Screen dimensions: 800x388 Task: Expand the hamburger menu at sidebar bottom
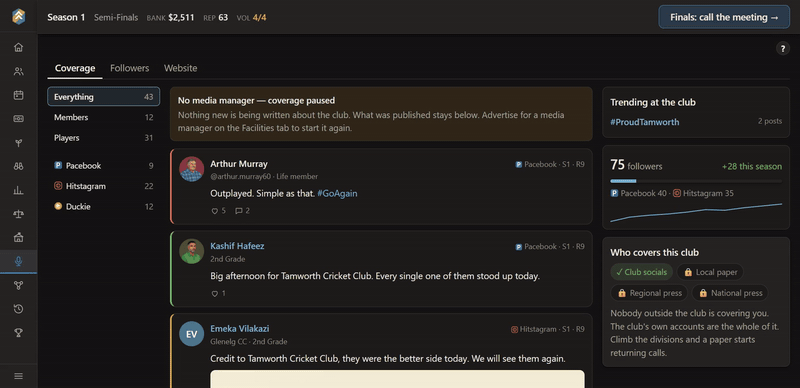pyautogui.click(x=18, y=376)
